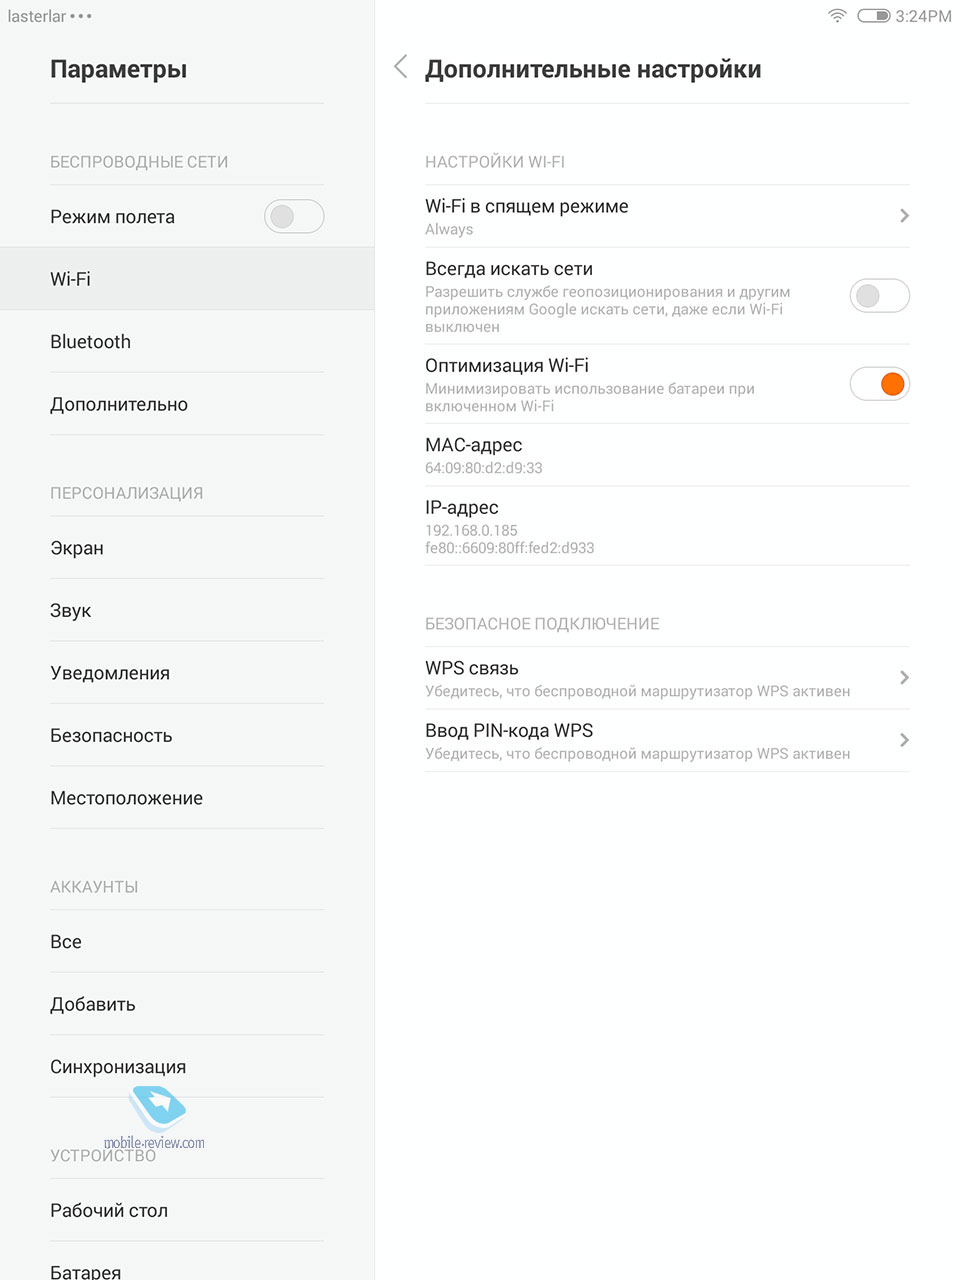Expand the WPS связь option arrow

click(904, 677)
